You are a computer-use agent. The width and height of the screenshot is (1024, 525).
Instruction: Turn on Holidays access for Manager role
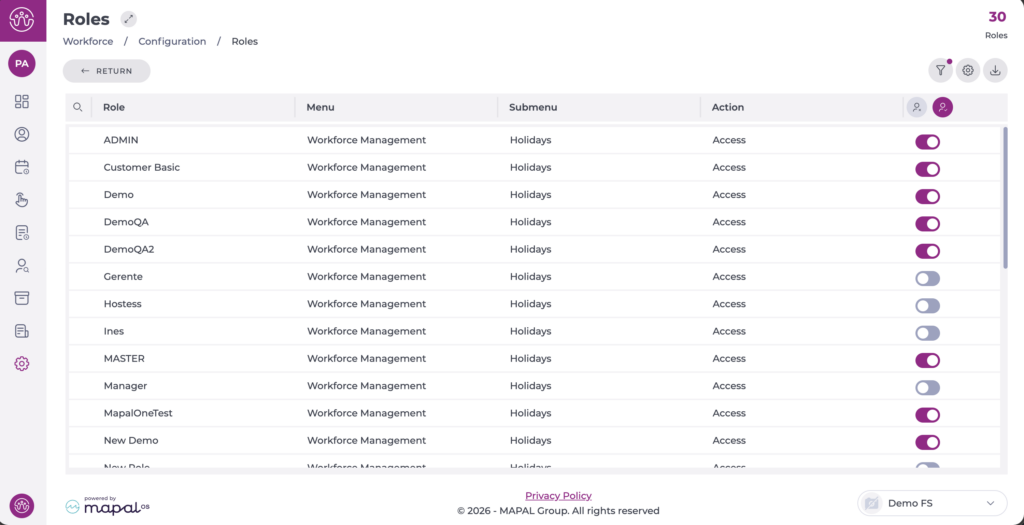[927, 386]
